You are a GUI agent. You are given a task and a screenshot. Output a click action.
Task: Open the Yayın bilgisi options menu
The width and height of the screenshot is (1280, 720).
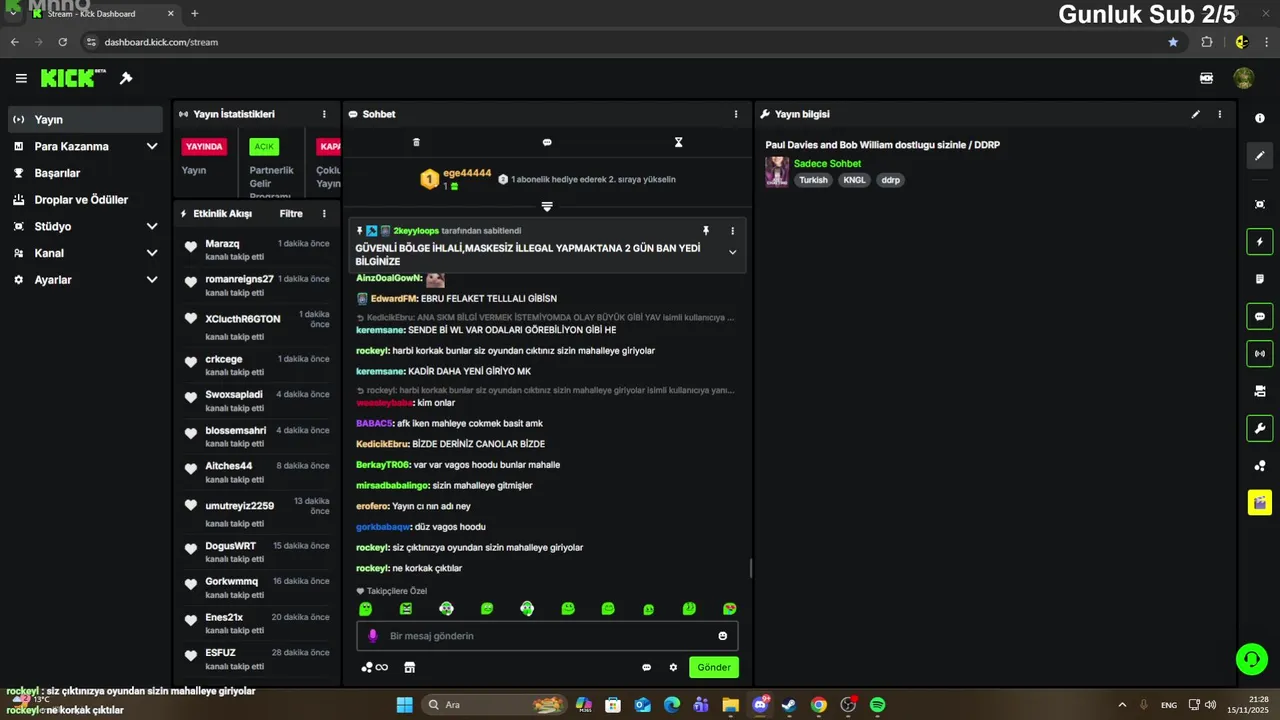tap(1220, 114)
